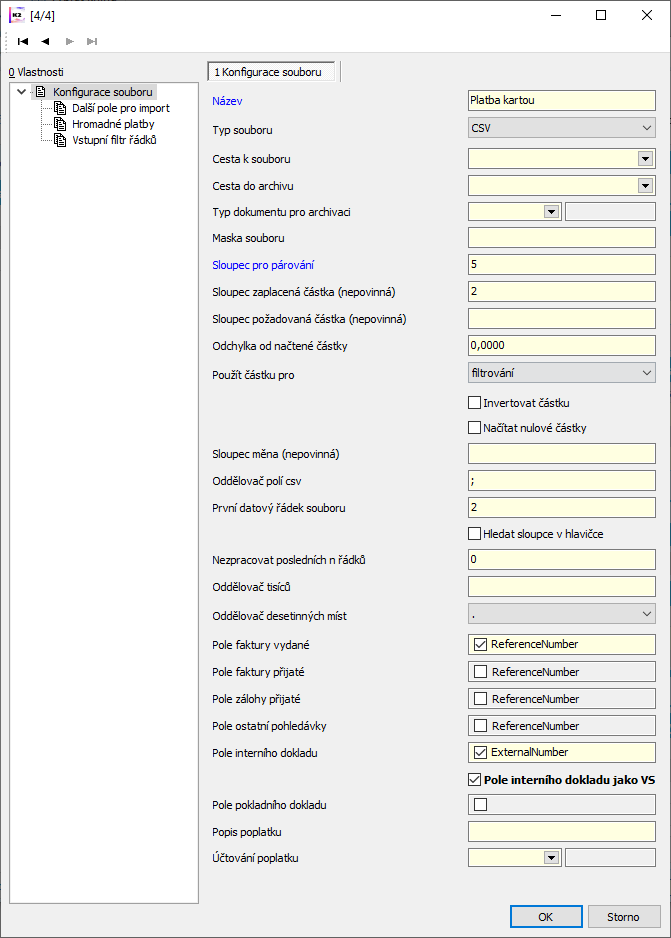Open the Cesta k souboru dropdown arrow

tap(645, 159)
